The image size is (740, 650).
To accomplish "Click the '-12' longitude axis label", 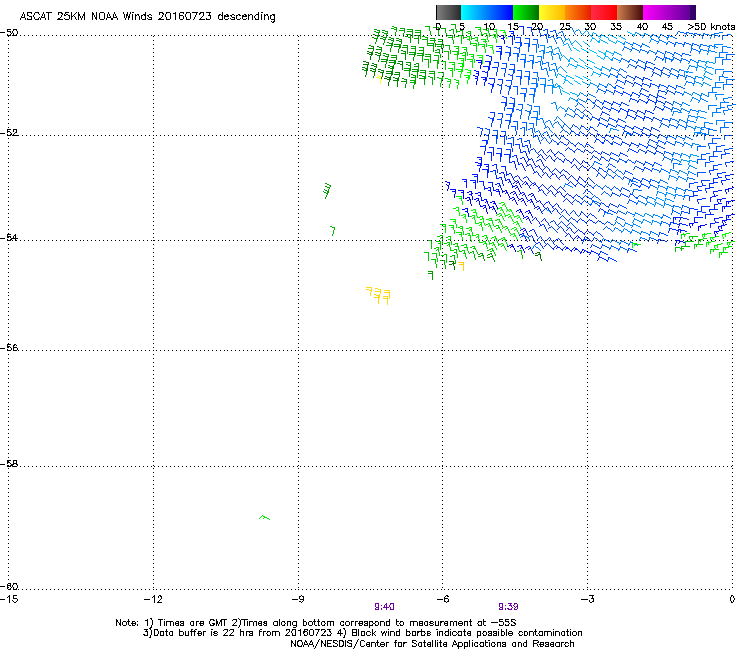I will click(153, 599).
